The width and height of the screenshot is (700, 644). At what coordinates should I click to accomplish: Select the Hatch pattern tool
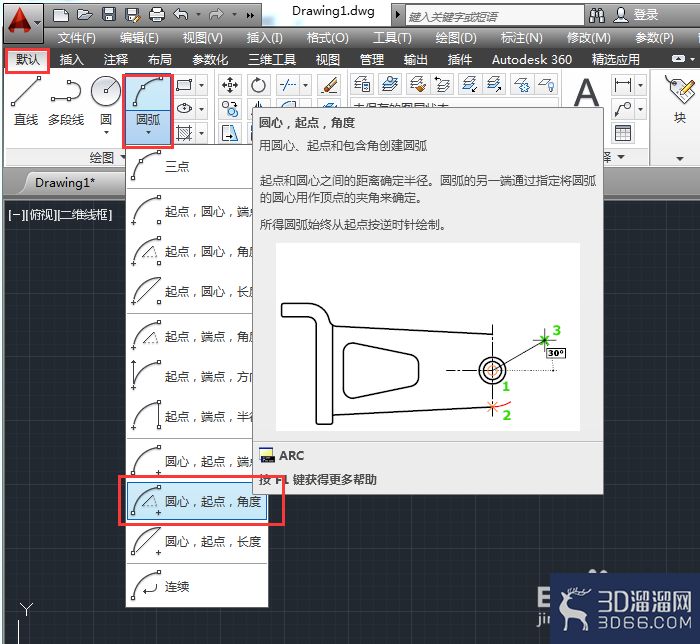pyautogui.click(x=184, y=133)
